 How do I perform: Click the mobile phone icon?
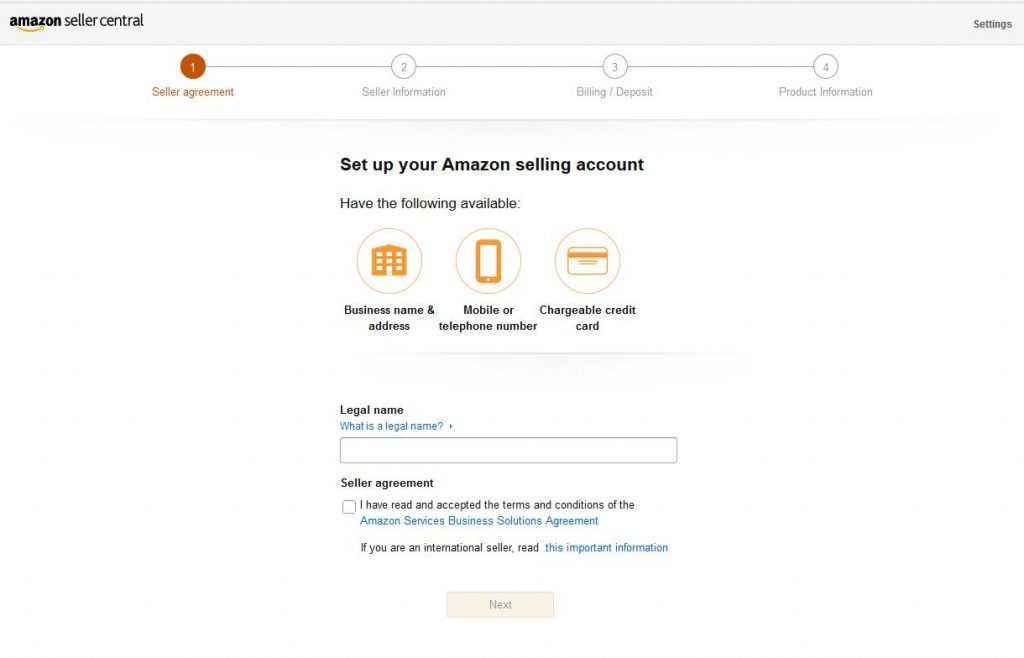pos(488,261)
